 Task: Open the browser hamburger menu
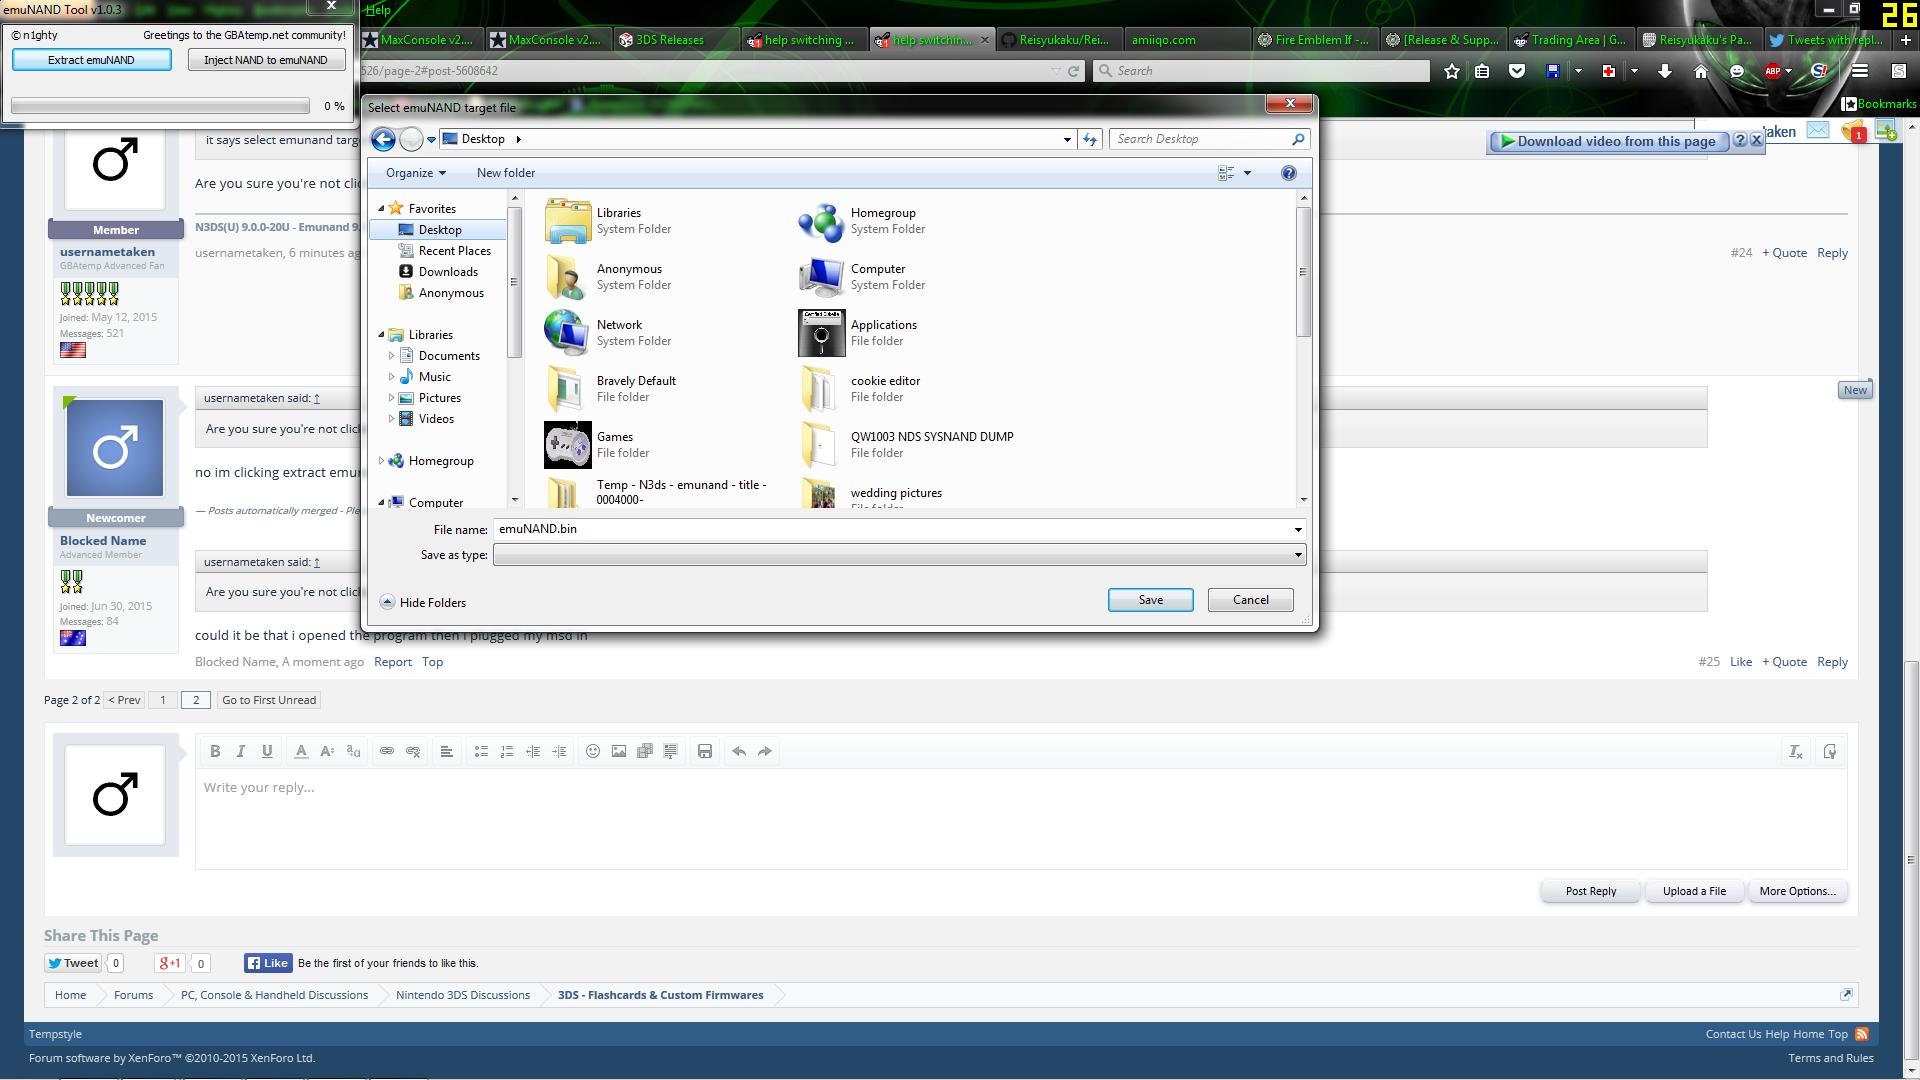tap(1860, 71)
